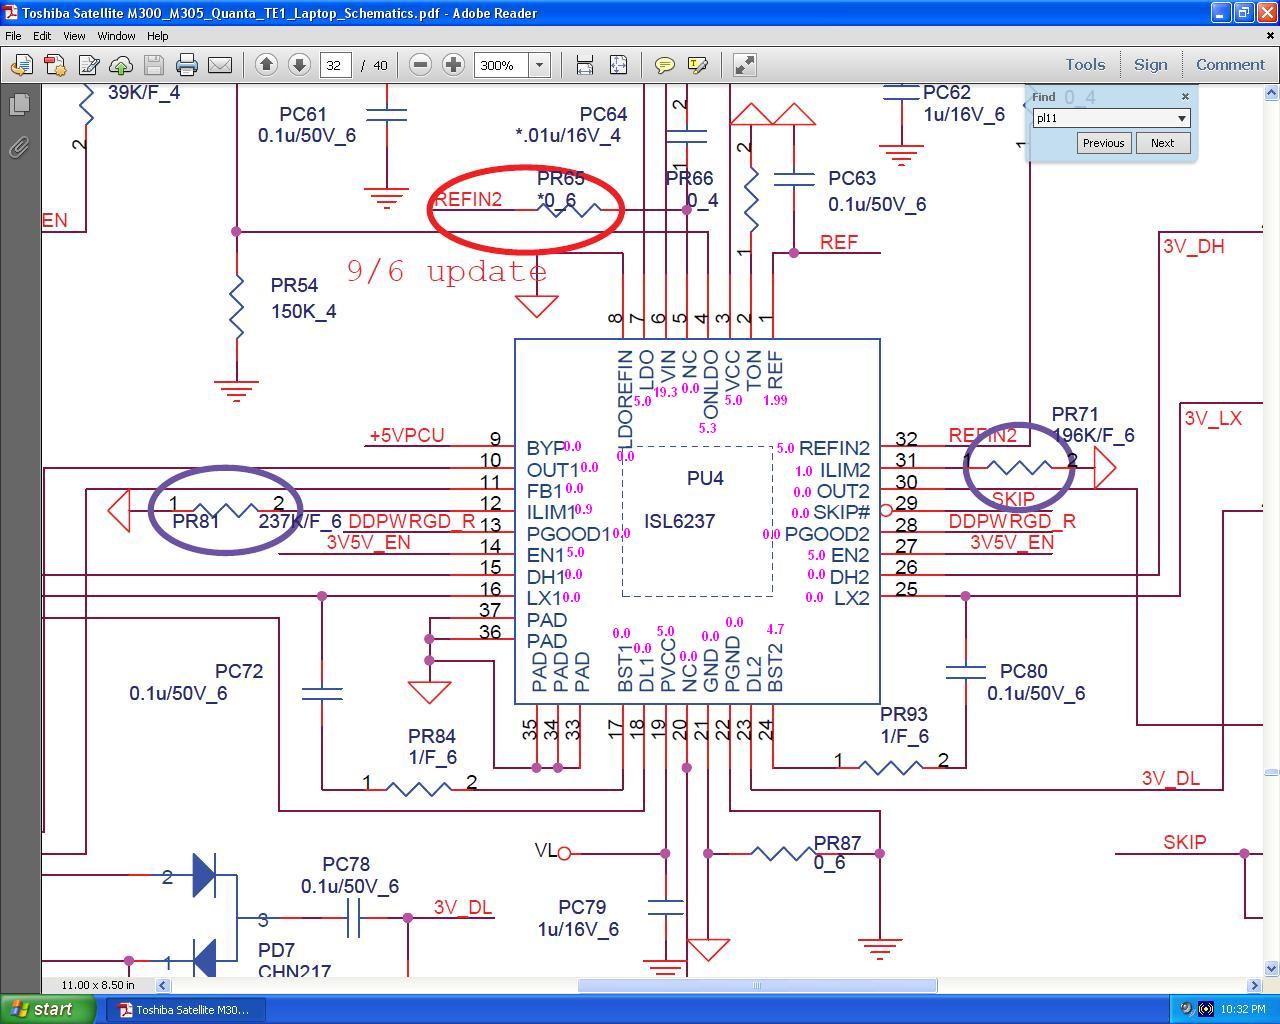Click the PR87 resistor label
Screen dimensions: 1280x1024
pyautogui.click(x=837, y=843)
